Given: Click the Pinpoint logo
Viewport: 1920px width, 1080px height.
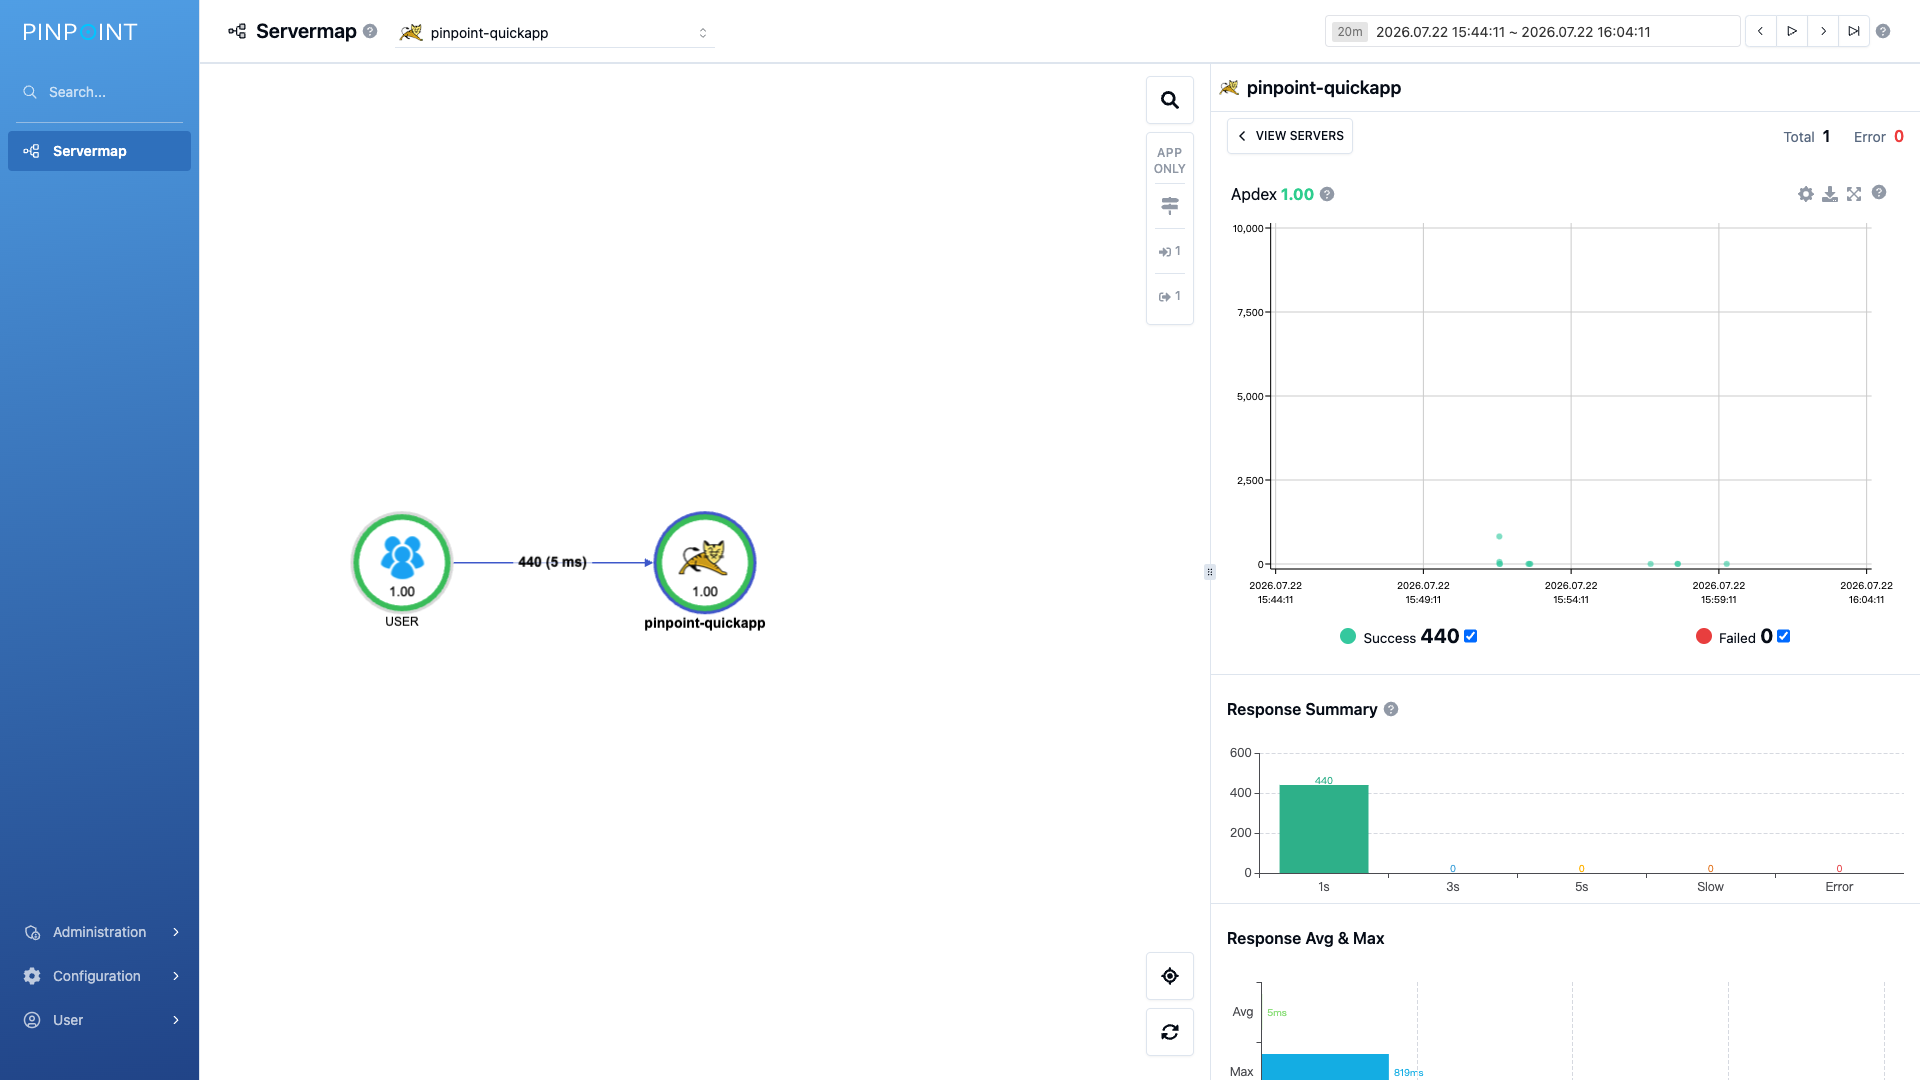Looking at the screenshot, I should point(80,32).
